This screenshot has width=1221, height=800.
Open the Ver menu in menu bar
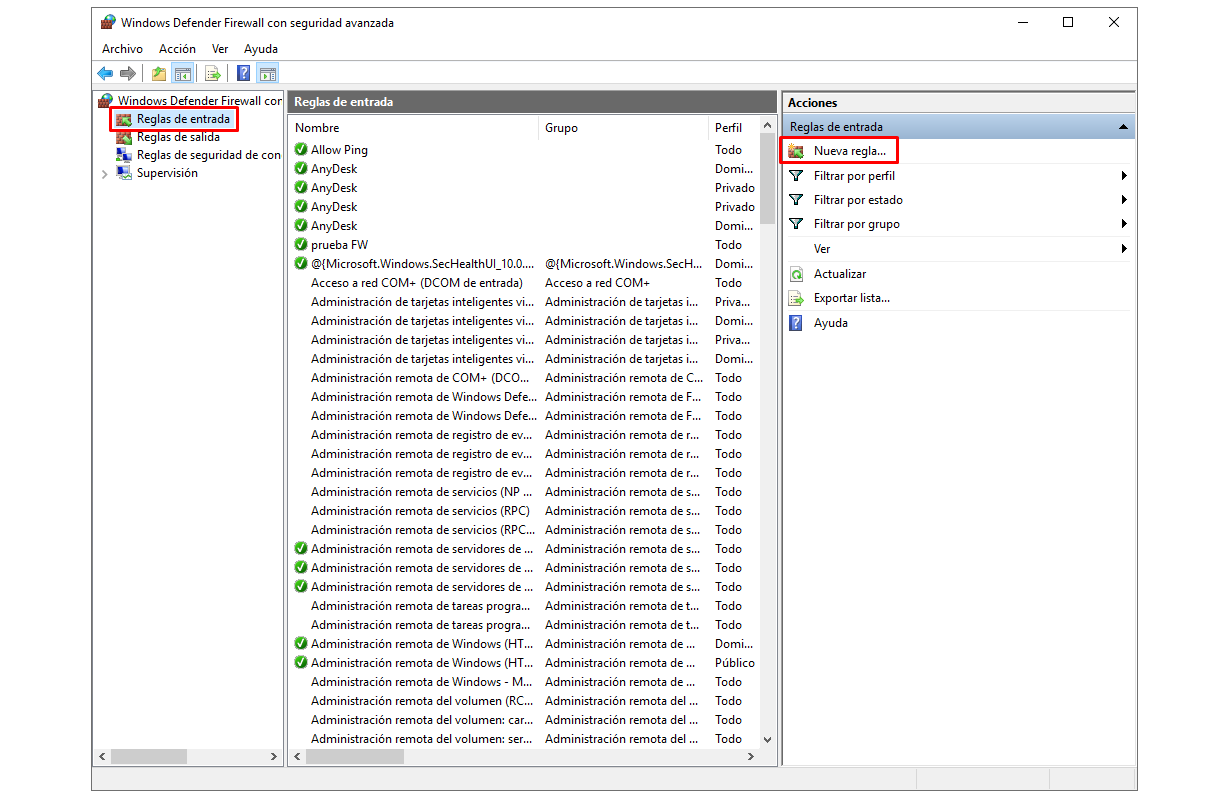pyautogui.click(x=220, y=49)
